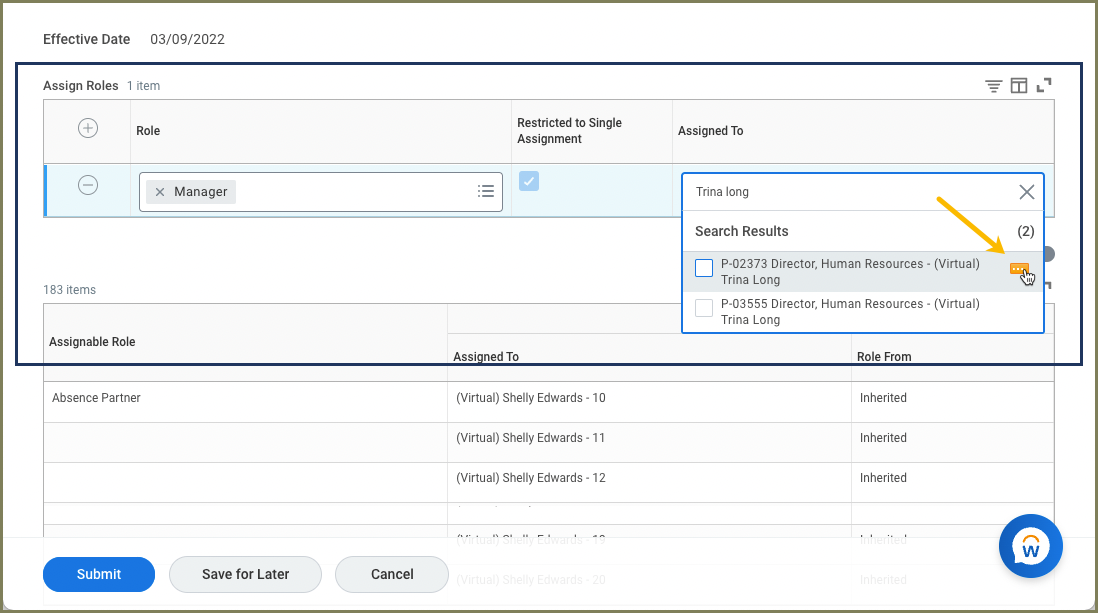Click the Assigned To search field
This screenshot has height=613, width=1098.
point(850,192)
